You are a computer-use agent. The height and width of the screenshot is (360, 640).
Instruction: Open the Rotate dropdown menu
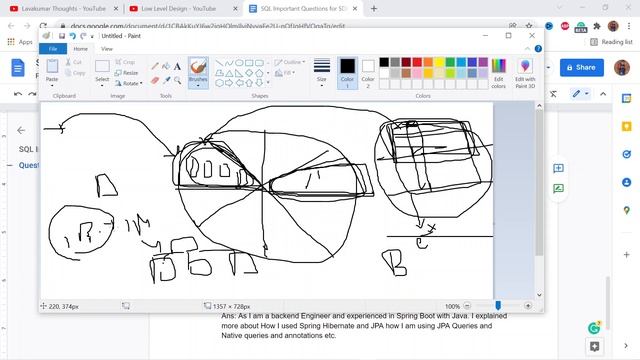point(129,83)
